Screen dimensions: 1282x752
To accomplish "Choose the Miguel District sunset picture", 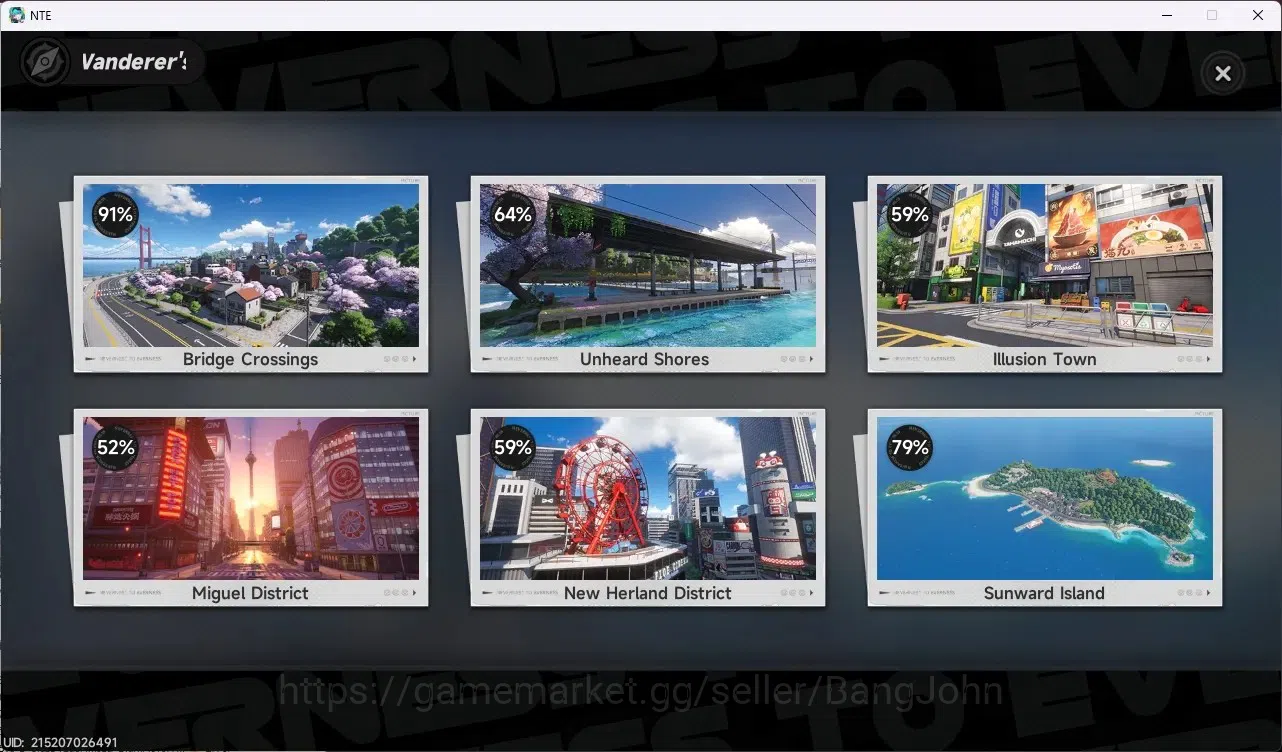I will [251, 498].
